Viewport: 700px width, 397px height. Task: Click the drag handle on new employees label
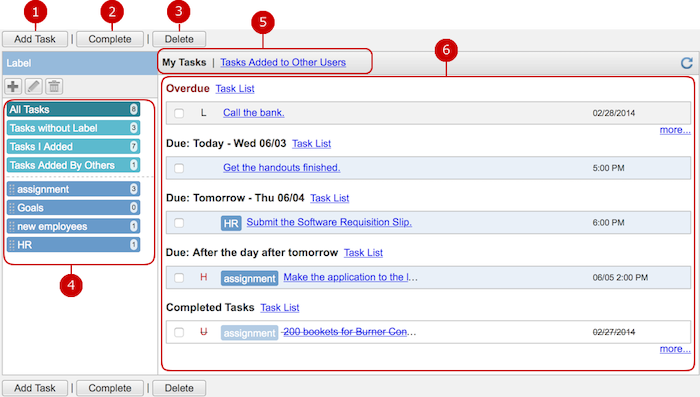coord(12,226)
